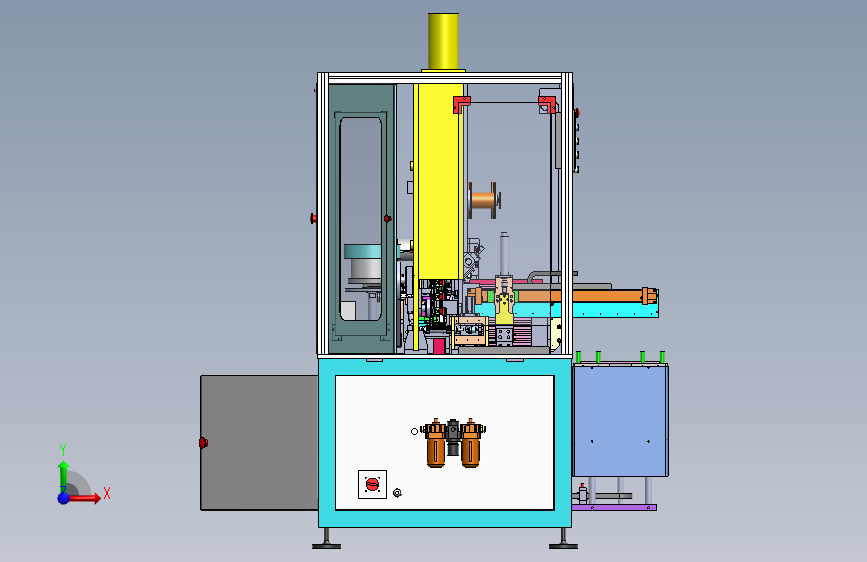
Task: Select the left leveling foot of the base
Action: point(326,539)
